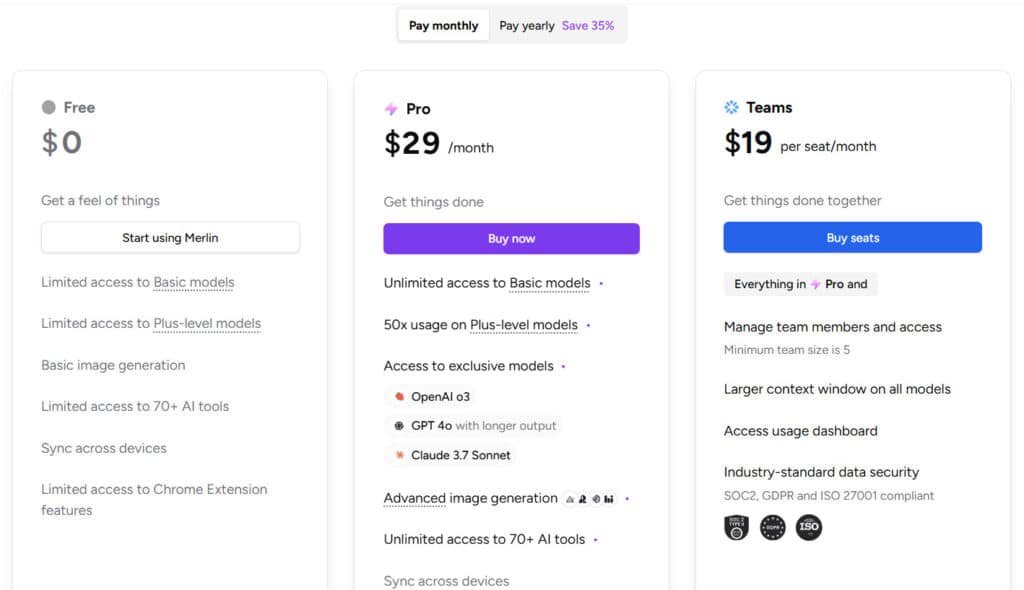1024x590 pixels.
Task: Click the SOC2 Type II compliance badge
Action: 736,528
